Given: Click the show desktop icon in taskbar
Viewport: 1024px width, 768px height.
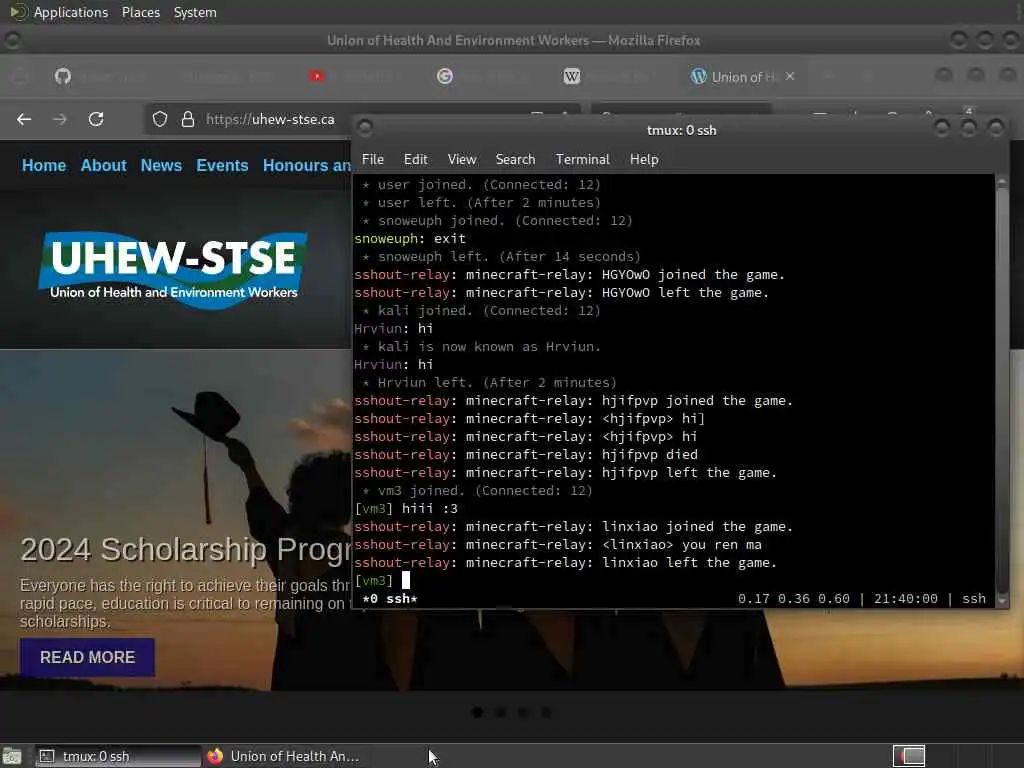Looking at the screenshot, I should pyautogui.click(x=12, y=756).
